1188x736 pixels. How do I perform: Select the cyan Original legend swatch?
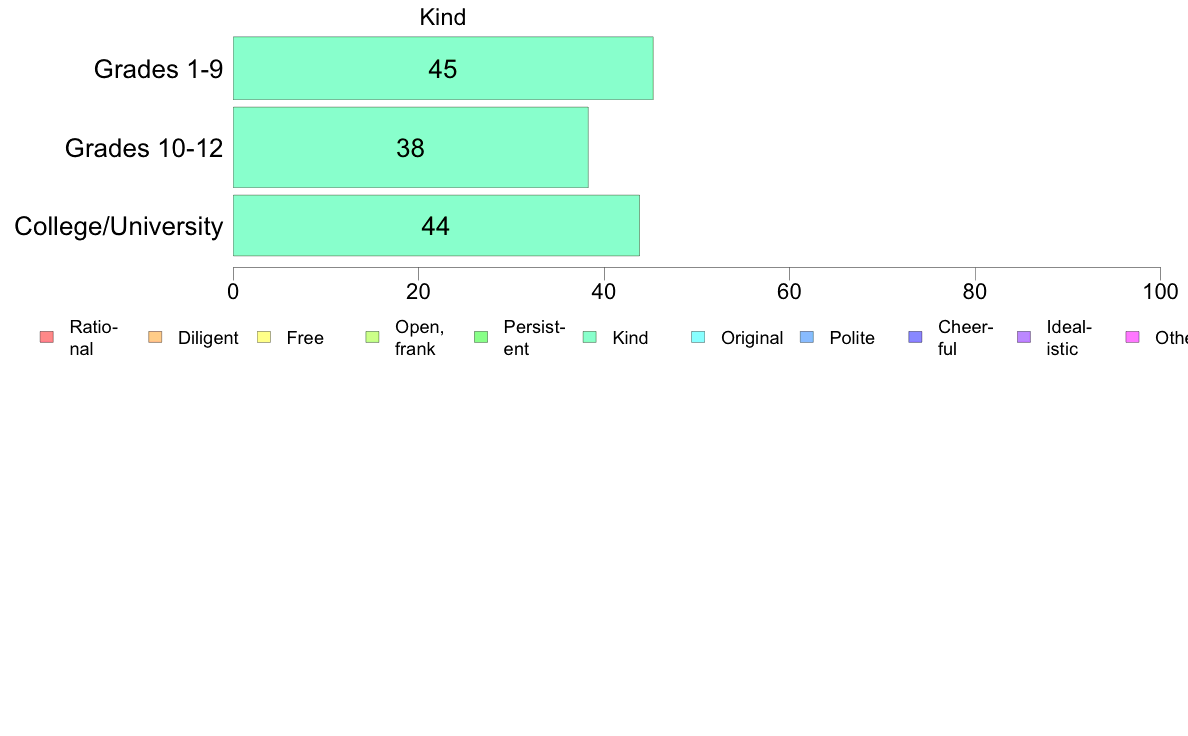pyautogui.click(x=699, y=337)
